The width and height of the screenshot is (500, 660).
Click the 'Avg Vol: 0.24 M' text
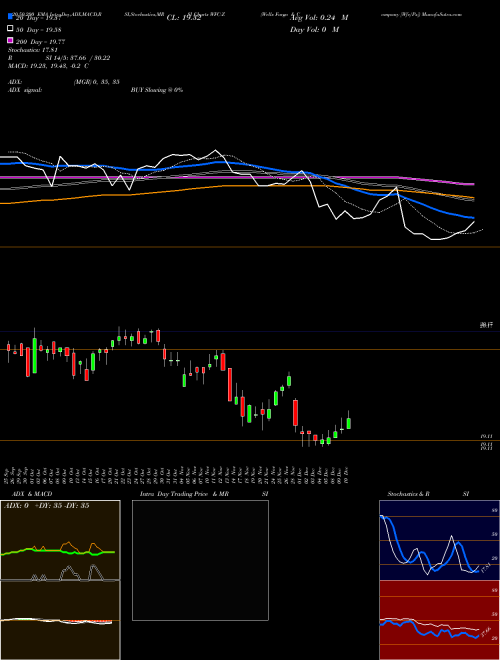tap(319, 18)
